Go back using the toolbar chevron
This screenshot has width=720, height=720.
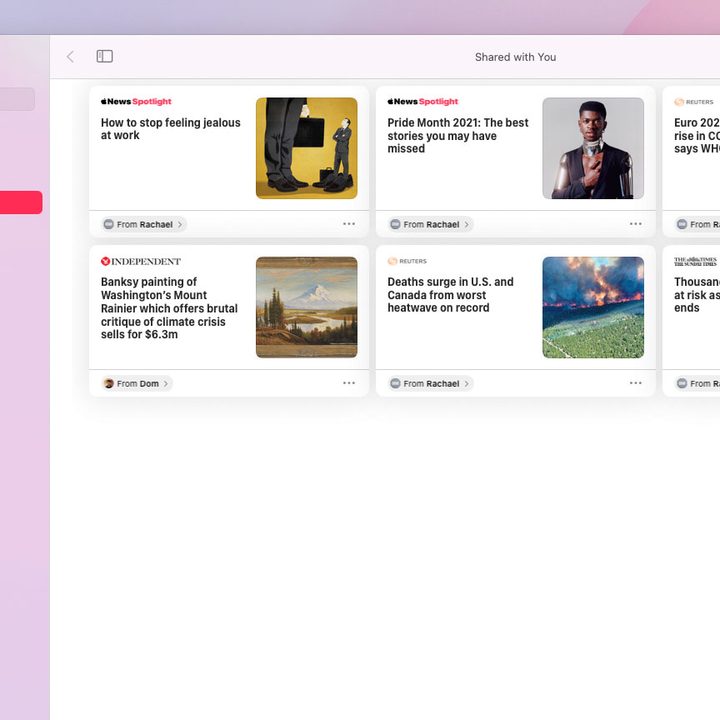pyautogui.click(x=70, y=57)
